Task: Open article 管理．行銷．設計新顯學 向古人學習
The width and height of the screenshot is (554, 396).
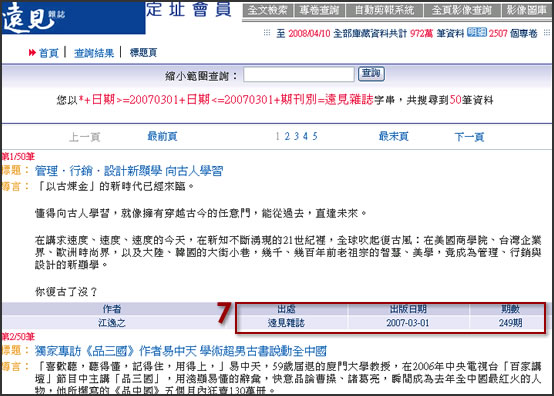Action: point(129,171)
